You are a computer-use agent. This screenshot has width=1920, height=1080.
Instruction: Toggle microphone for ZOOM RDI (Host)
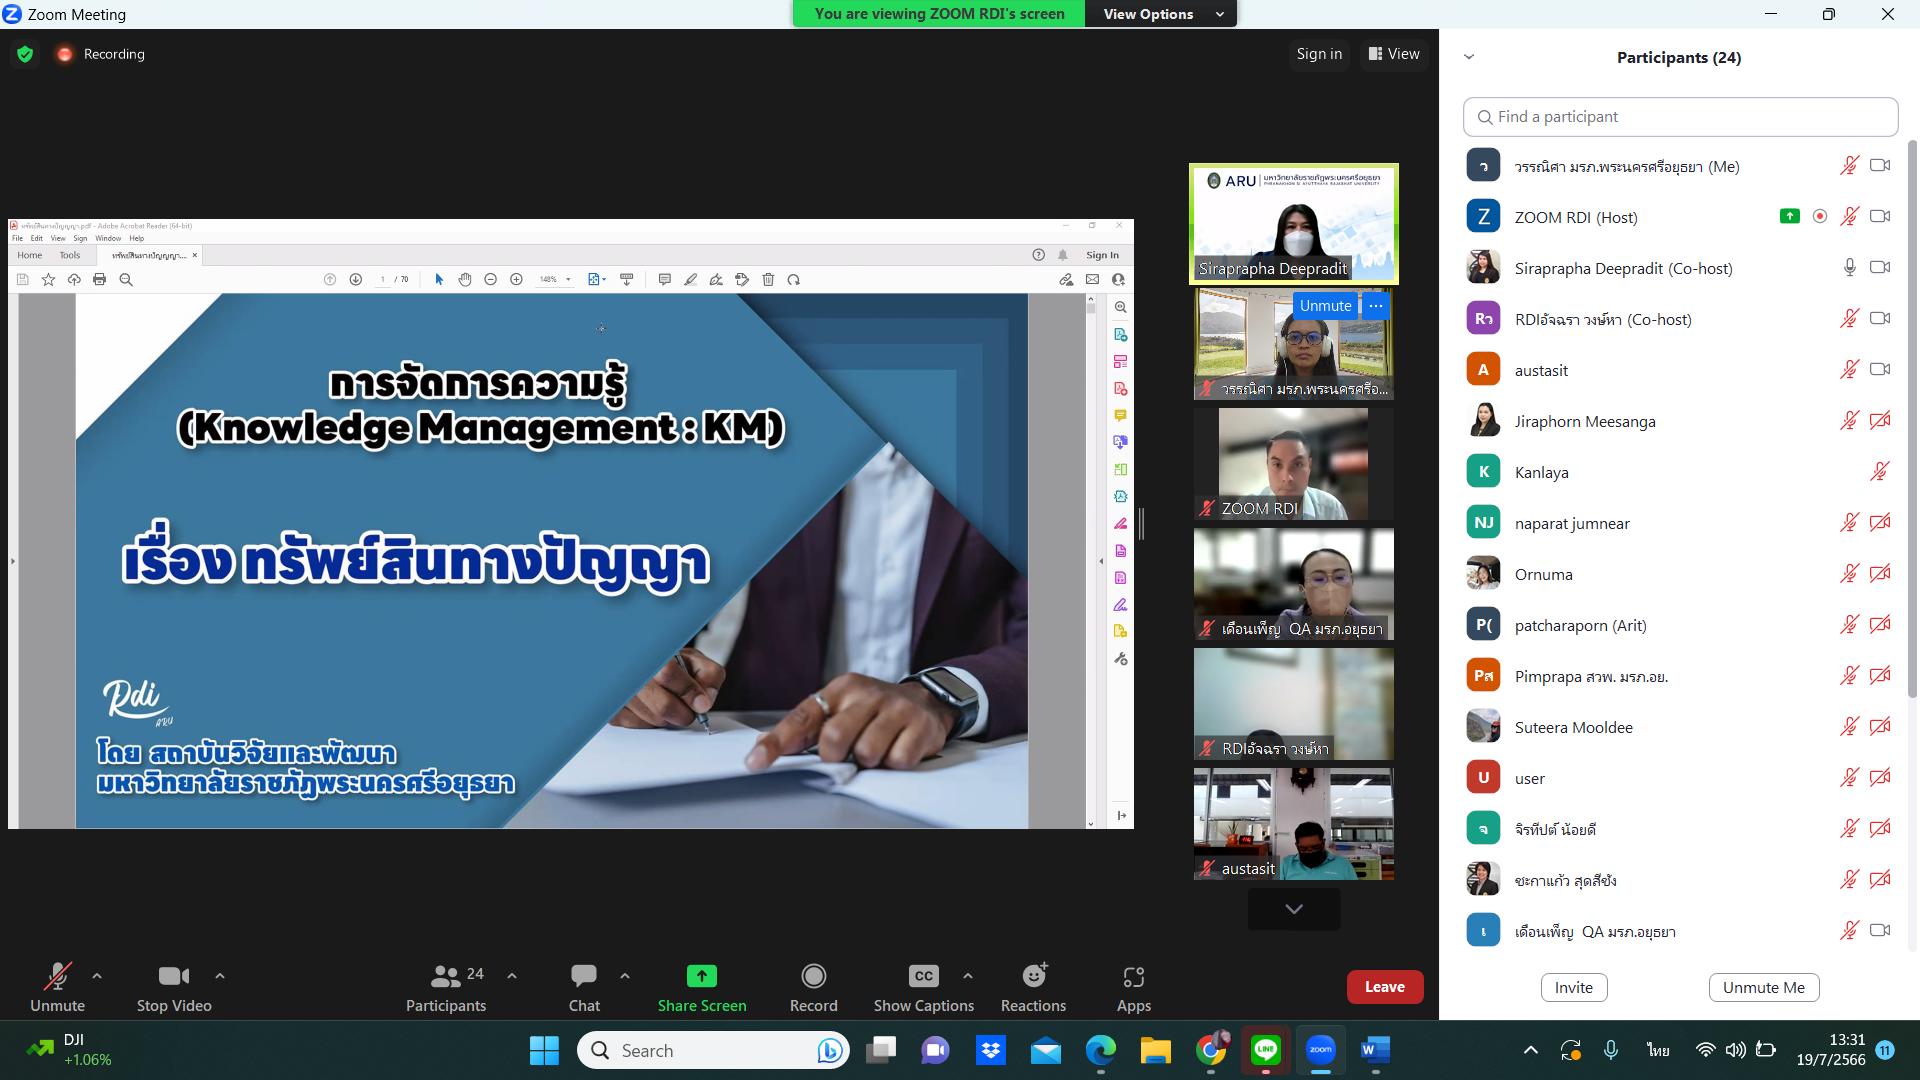point(1849,217)
